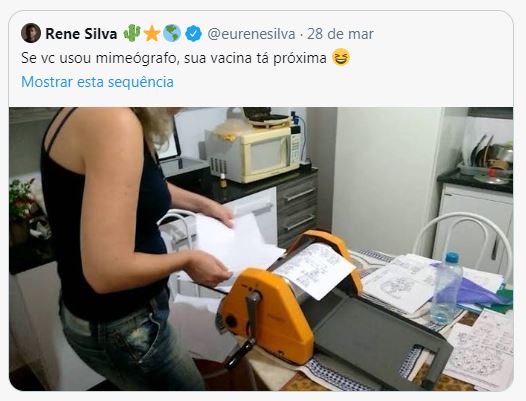Click the globe emoji beside the name

[172, 34]
